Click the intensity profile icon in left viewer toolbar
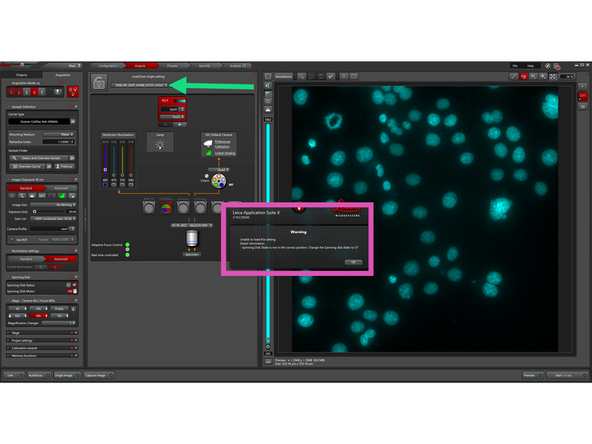Image resolution: width=592 pixels, height=444 pixels. tap(268, 110)
